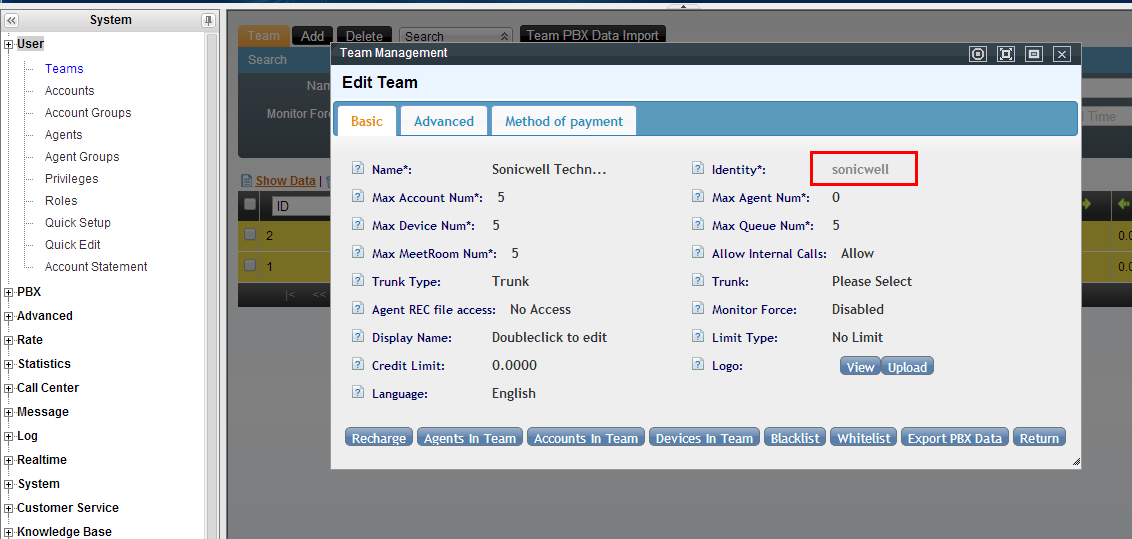Image resolution: width=1132 pixels, height=539 pixels.
Task: Expand the PBX tree node
Action: [x=9, y=293]
